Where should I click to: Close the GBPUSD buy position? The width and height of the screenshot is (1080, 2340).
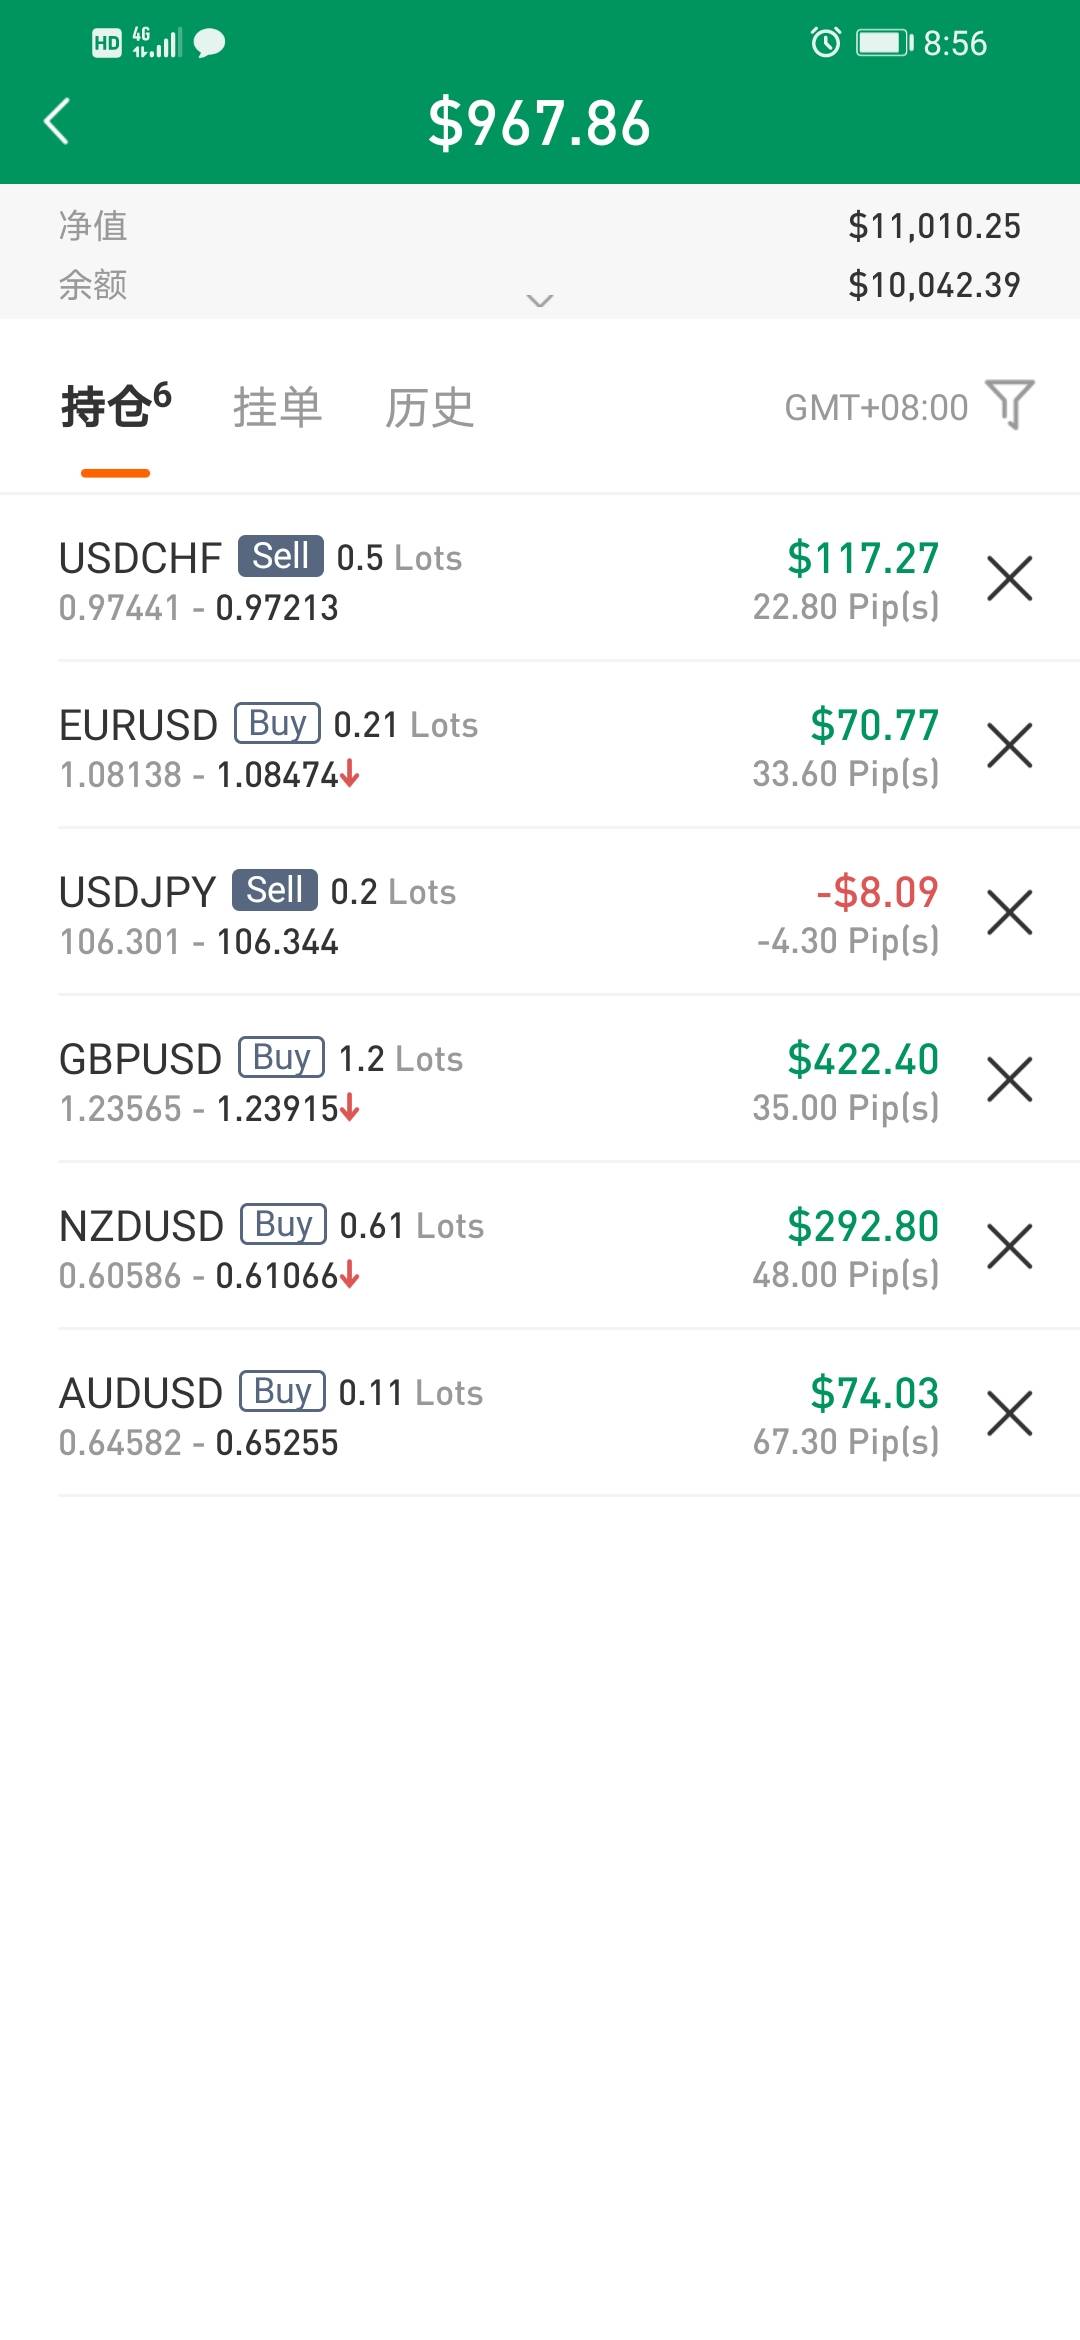1009,1080
